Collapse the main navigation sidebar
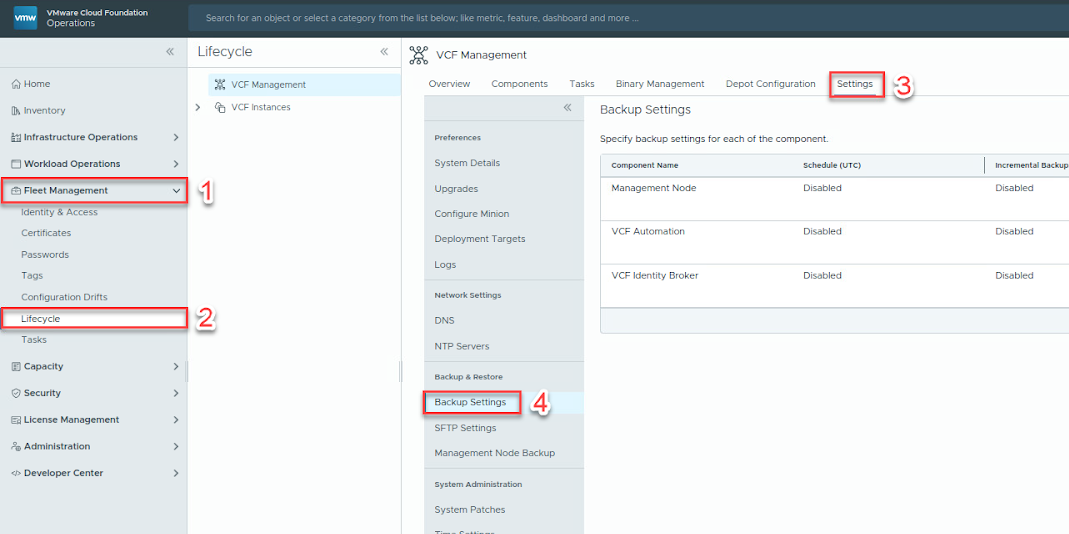This screenshot has height=534, width=1069. [x=170, y=51]
